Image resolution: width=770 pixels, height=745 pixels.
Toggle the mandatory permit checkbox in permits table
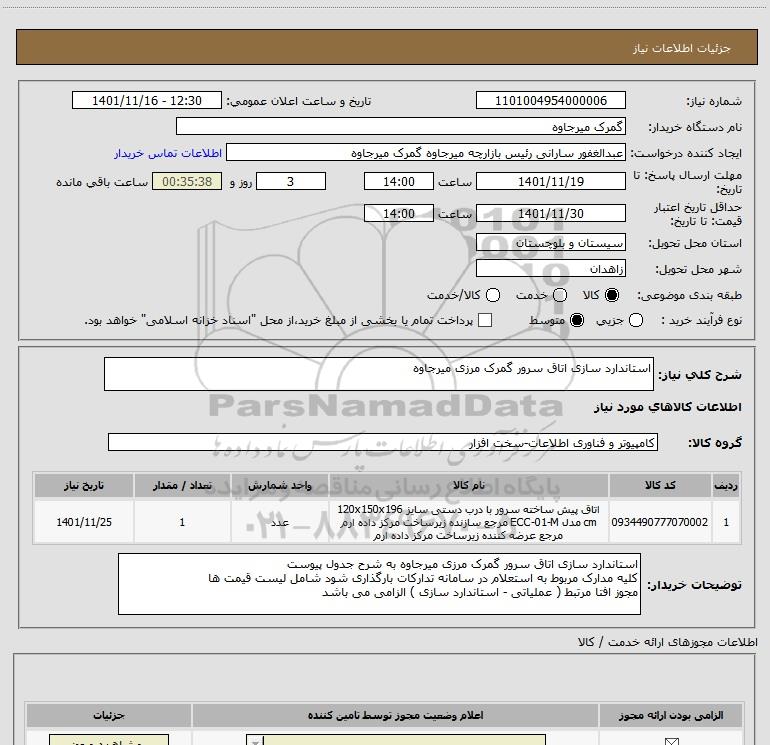[x=671, y=741]
